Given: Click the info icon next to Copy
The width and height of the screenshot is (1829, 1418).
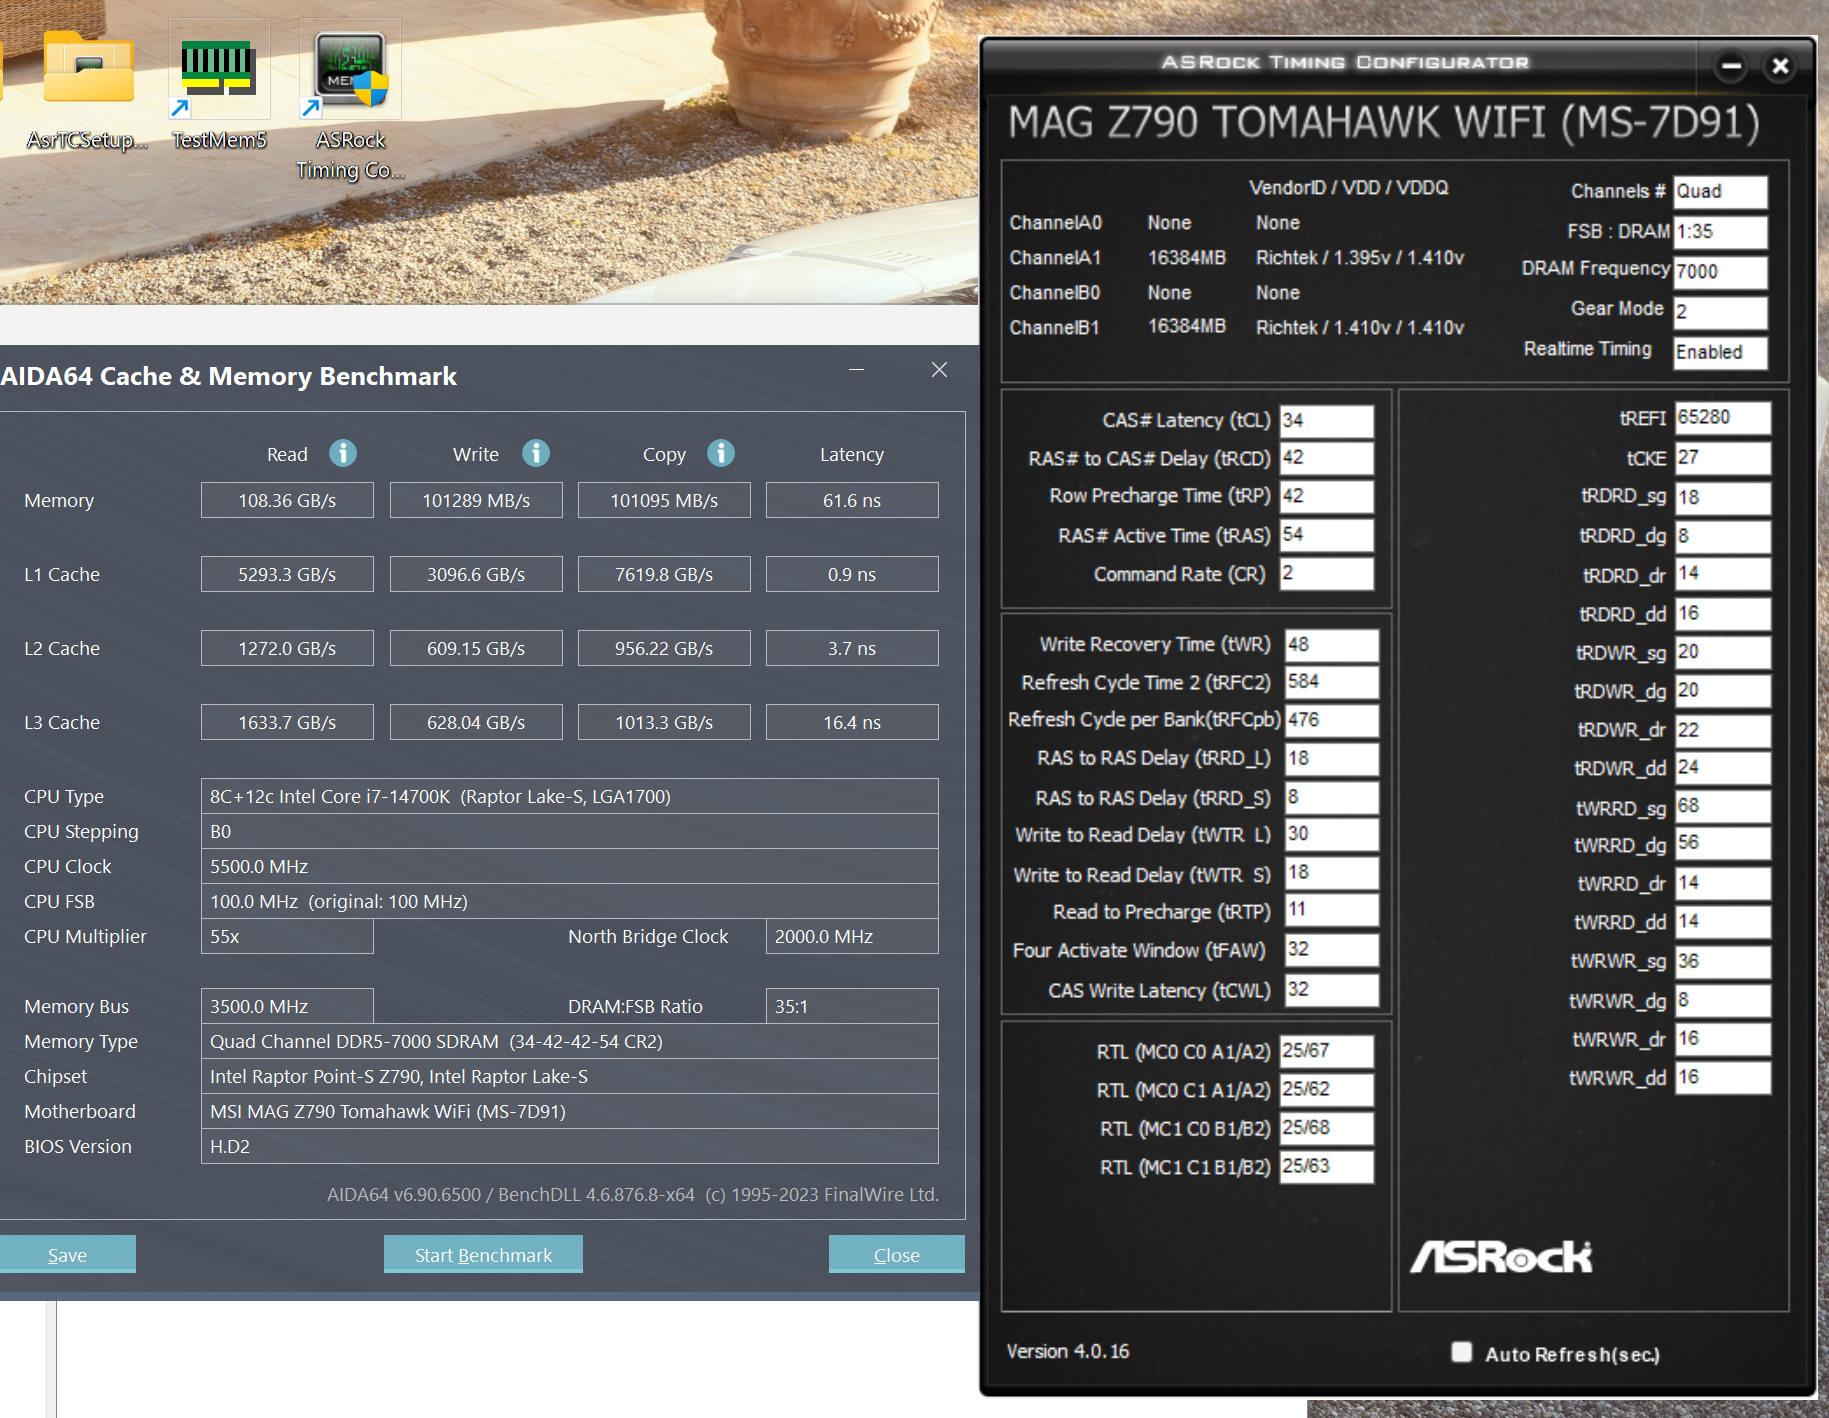Looking at the screenshot, I should 721,454.
